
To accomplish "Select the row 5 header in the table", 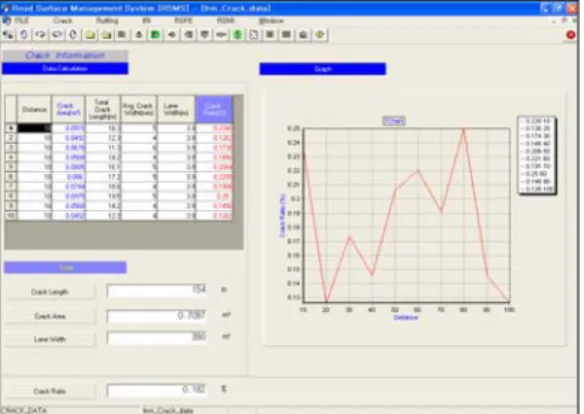I will (x=11, y=167).
